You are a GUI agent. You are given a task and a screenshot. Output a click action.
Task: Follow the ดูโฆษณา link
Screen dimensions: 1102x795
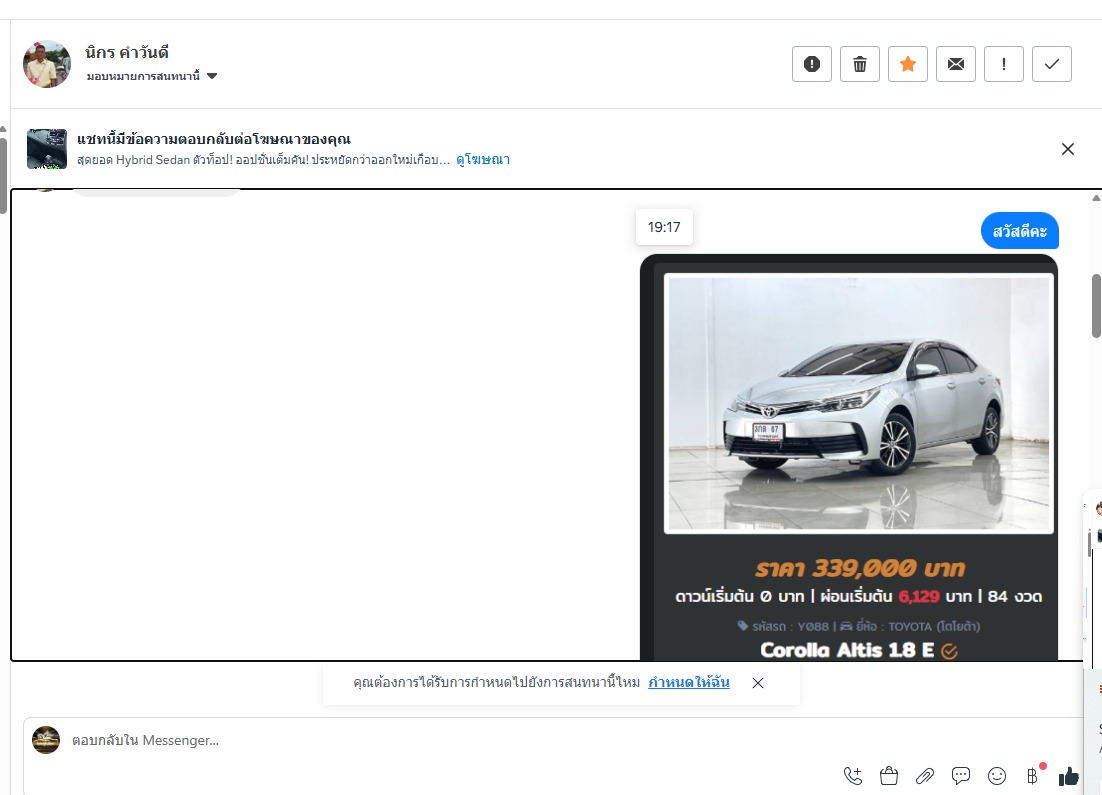[x=483, y=160]
